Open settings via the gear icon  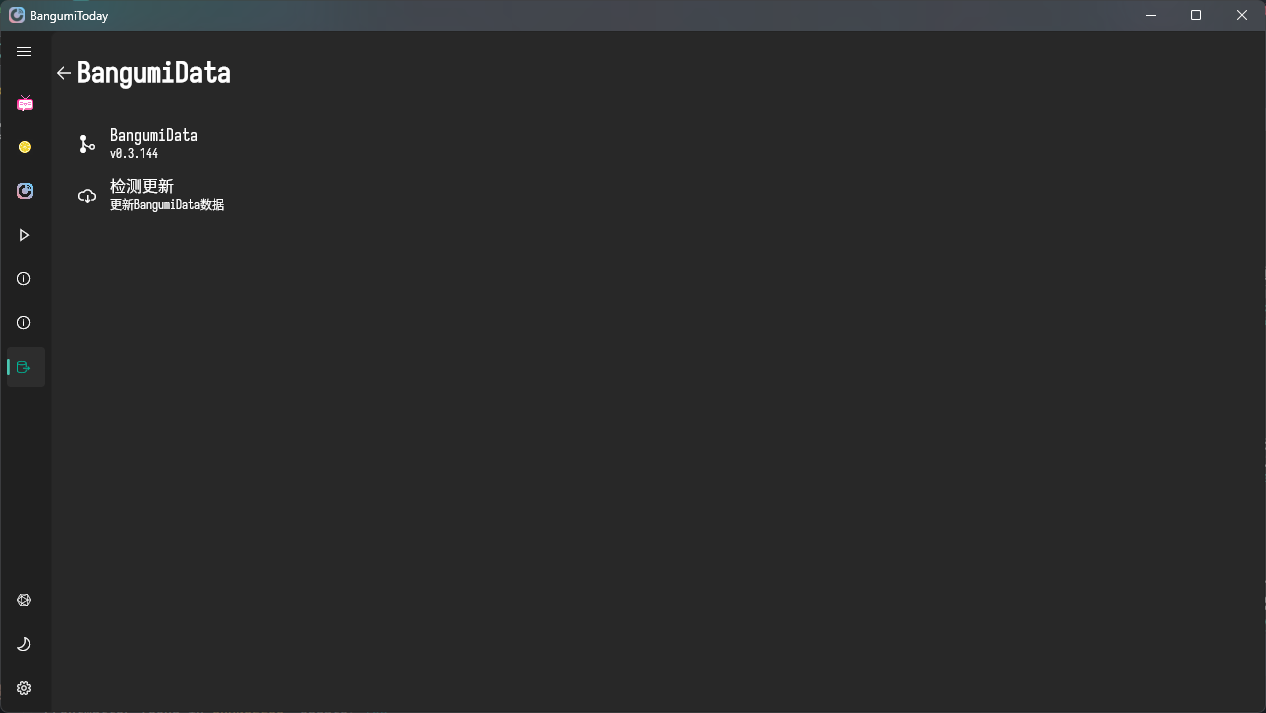click(x=25, y=688)
